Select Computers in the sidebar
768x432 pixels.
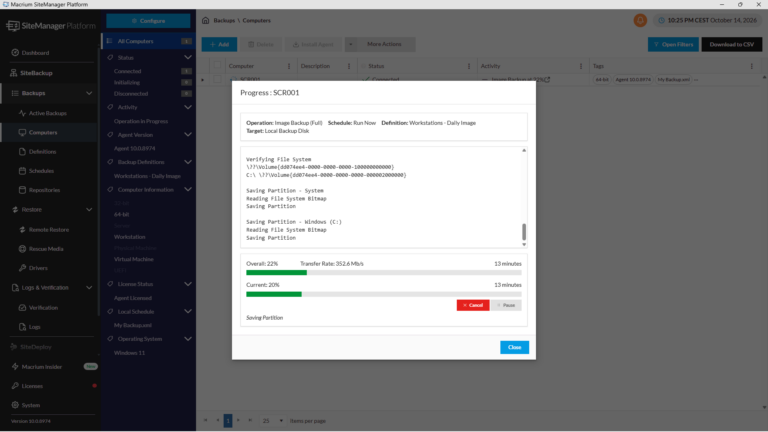point(43,132)
